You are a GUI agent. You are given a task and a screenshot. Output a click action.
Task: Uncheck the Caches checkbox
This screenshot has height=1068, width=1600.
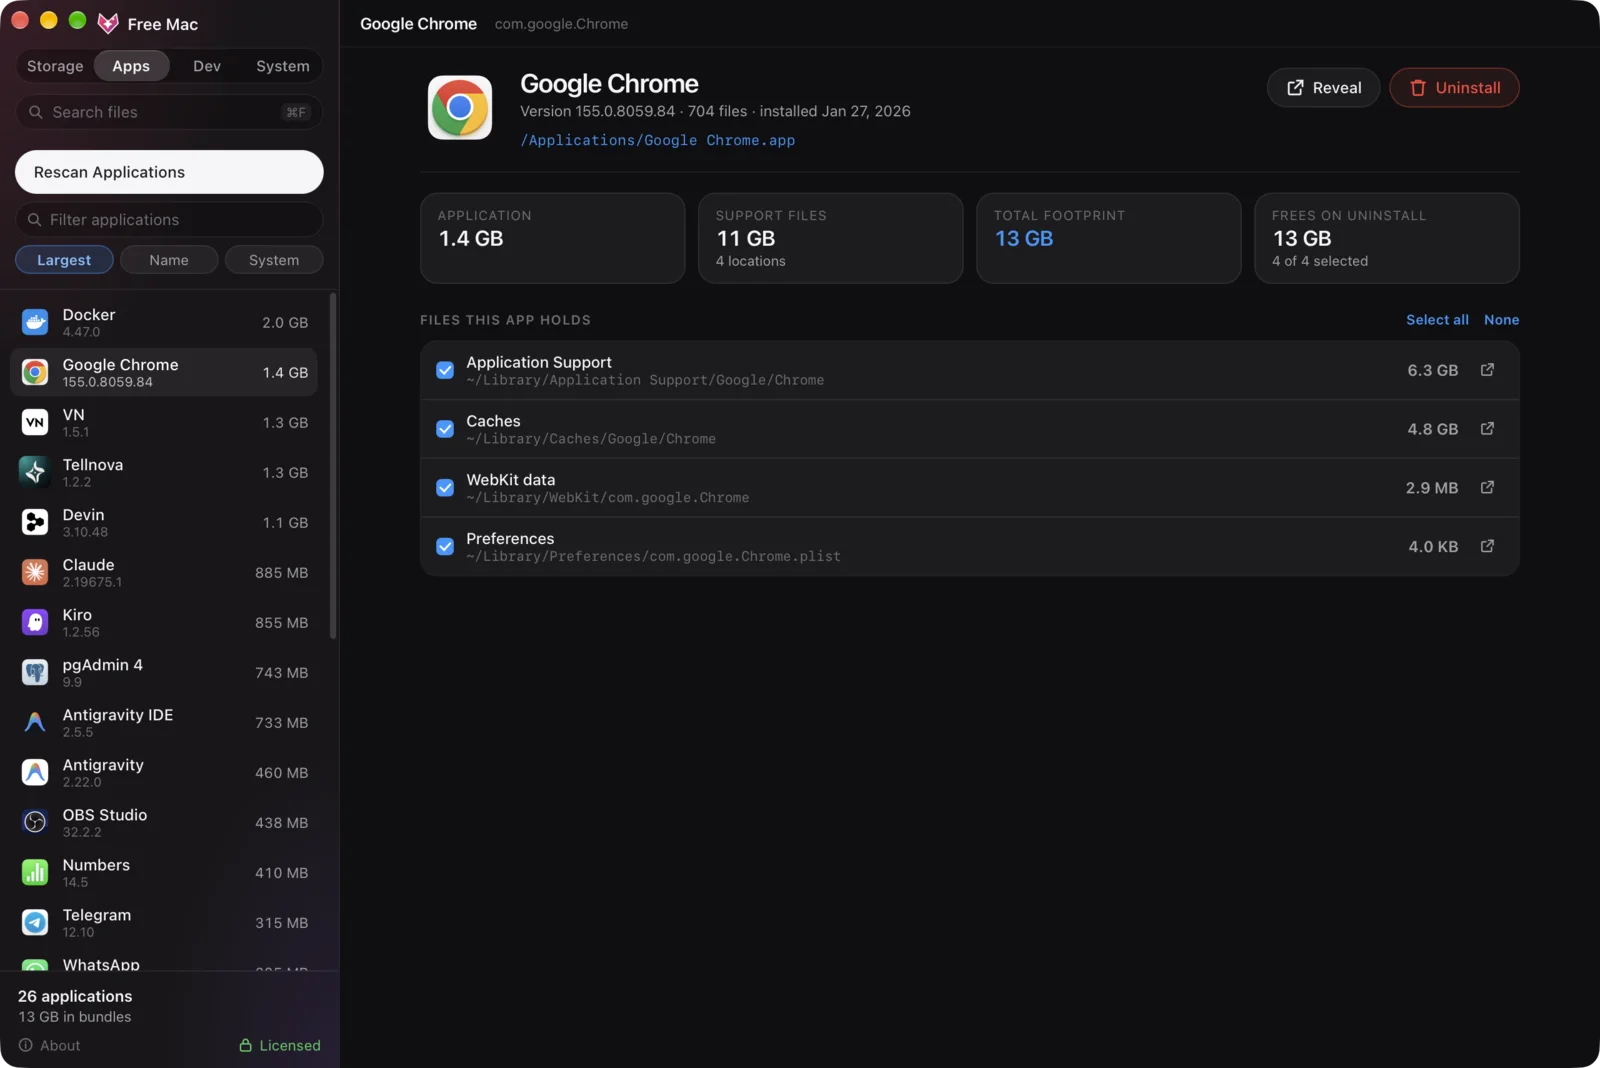point(445,429)
